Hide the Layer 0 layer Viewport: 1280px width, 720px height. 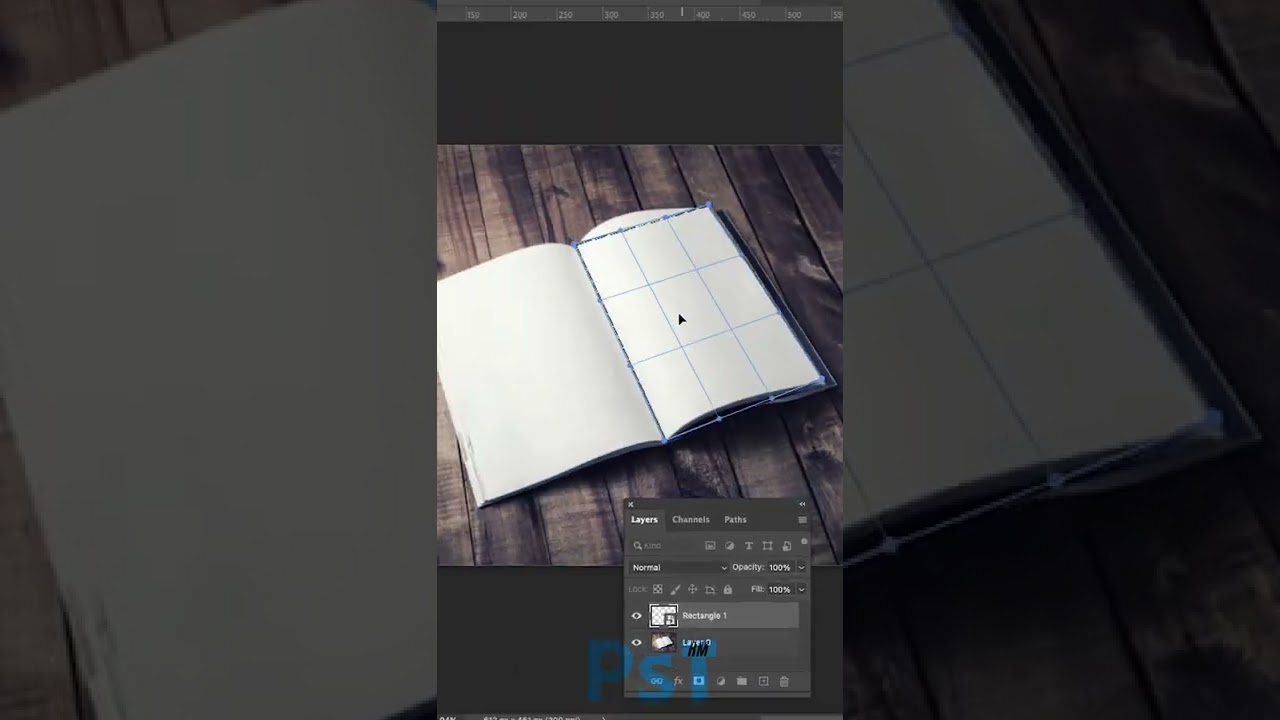(x=636, y=643)
